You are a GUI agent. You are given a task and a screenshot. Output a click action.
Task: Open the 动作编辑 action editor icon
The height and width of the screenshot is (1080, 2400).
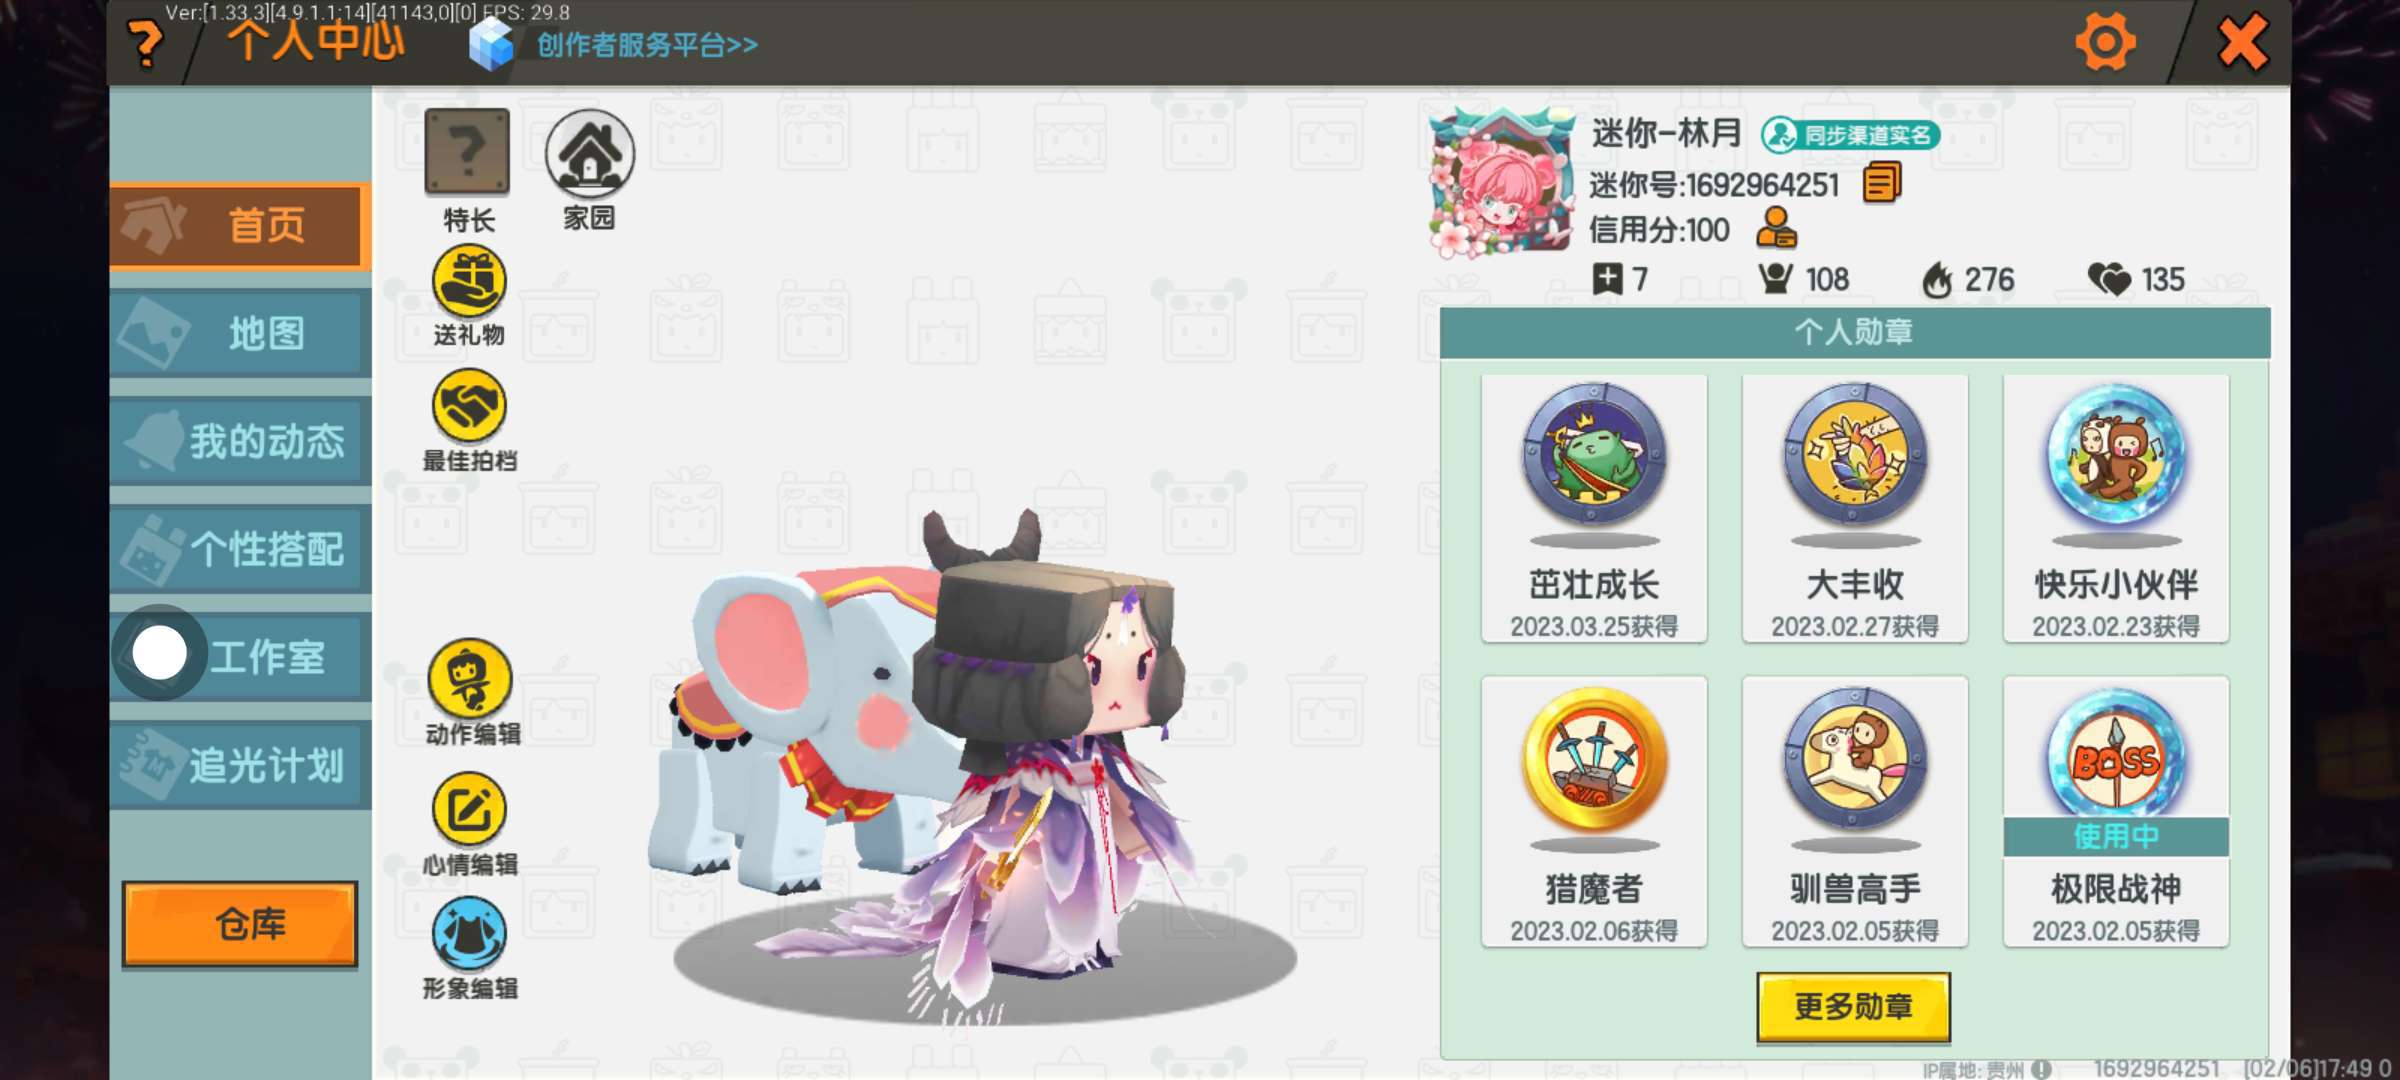[469, 678]
